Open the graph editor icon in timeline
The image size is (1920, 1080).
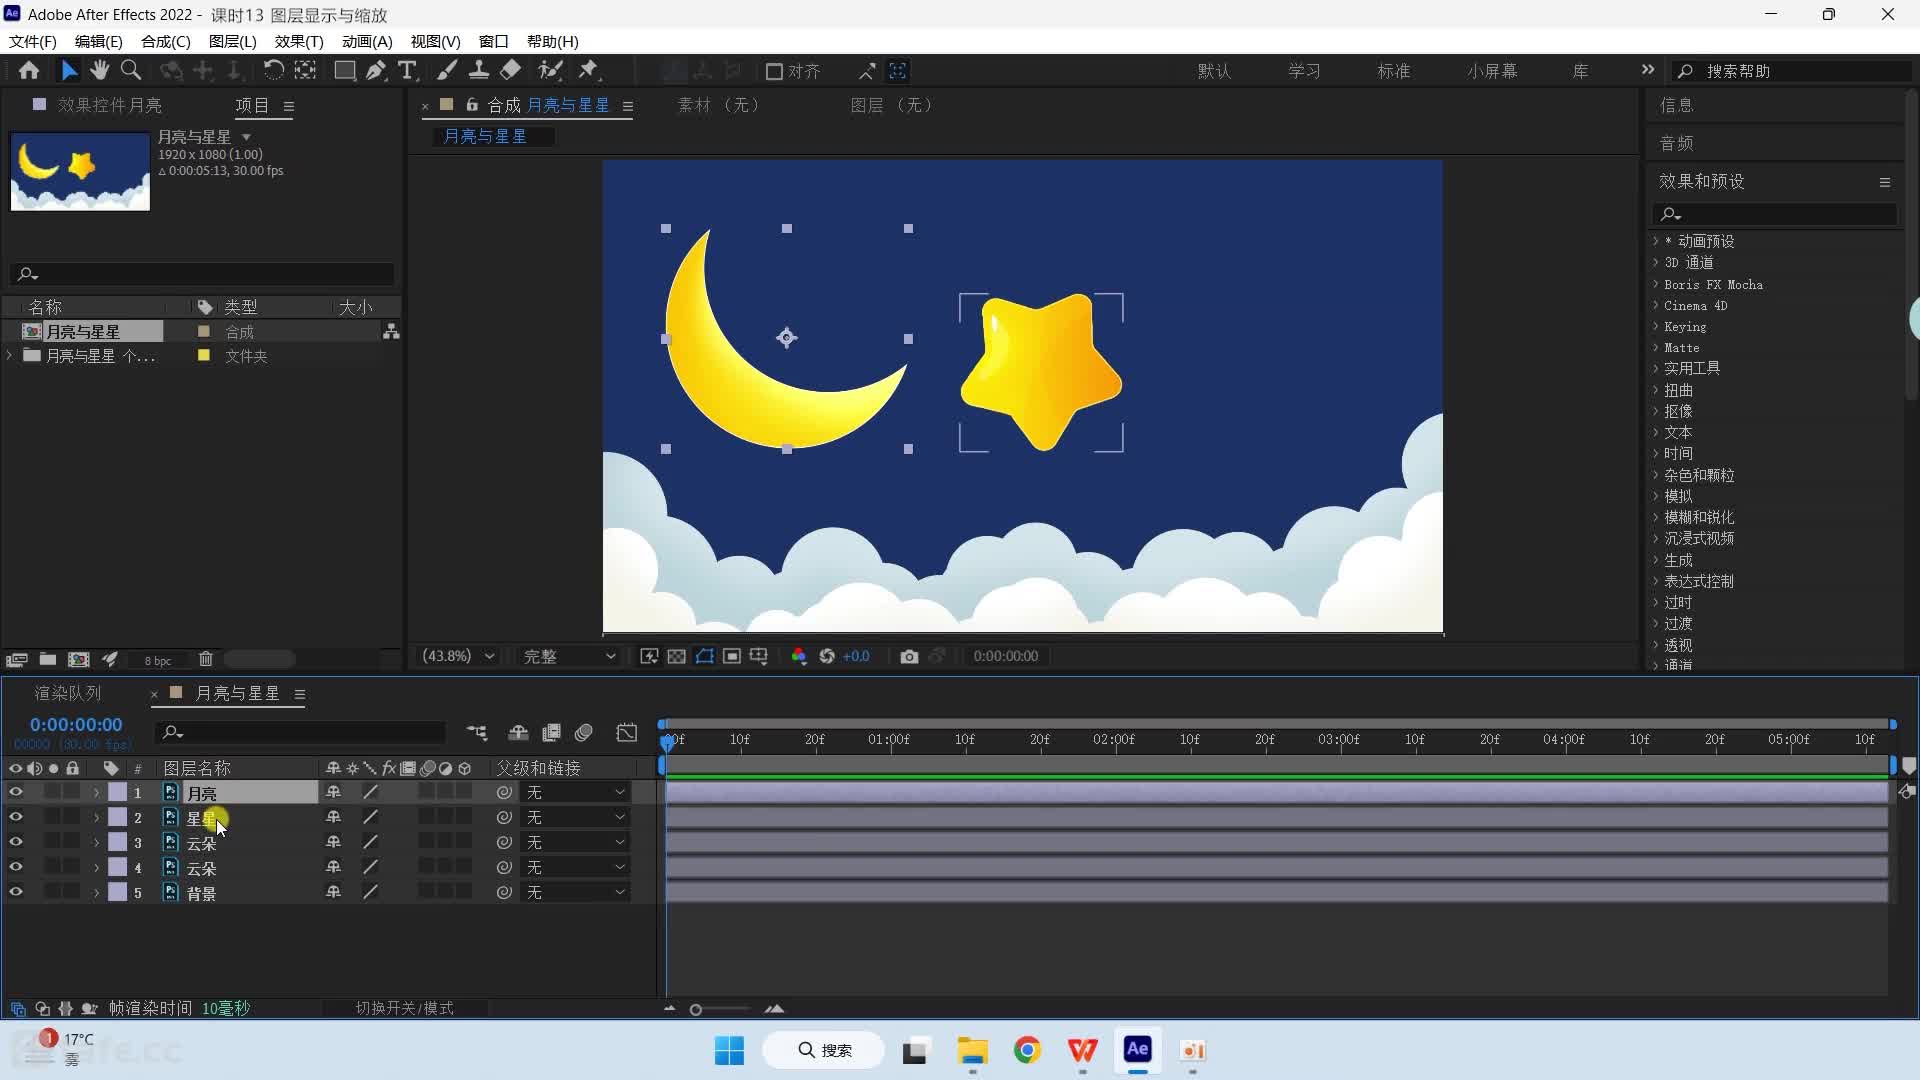pyautogui.click(x=627, y=733)
